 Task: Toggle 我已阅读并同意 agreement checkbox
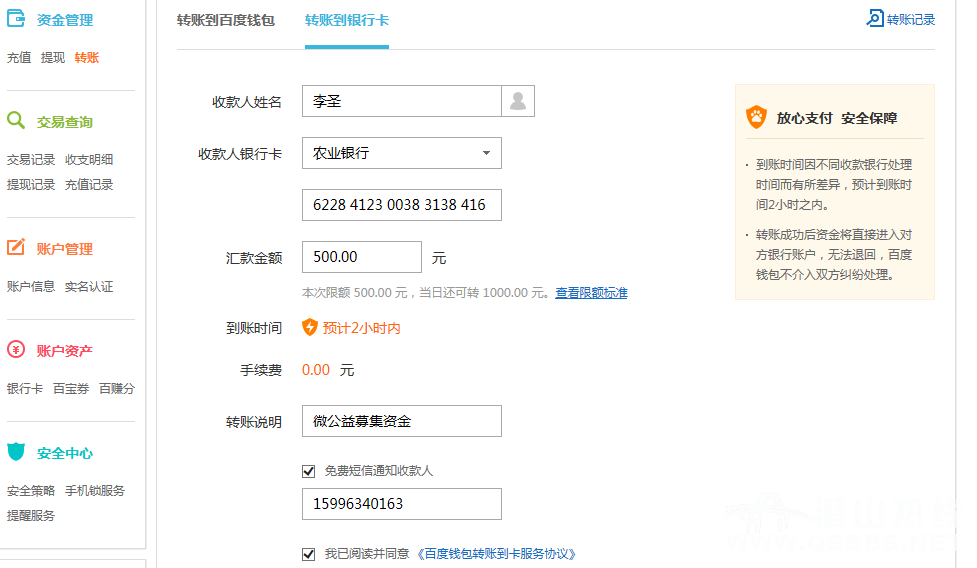[308, 554]
